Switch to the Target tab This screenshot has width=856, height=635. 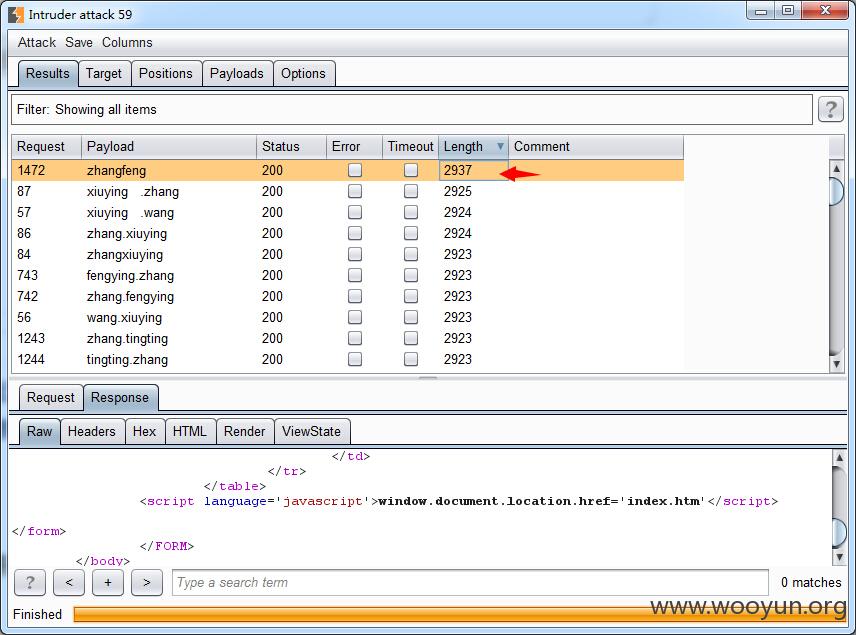pyautogui.click(x=104, y=74)
